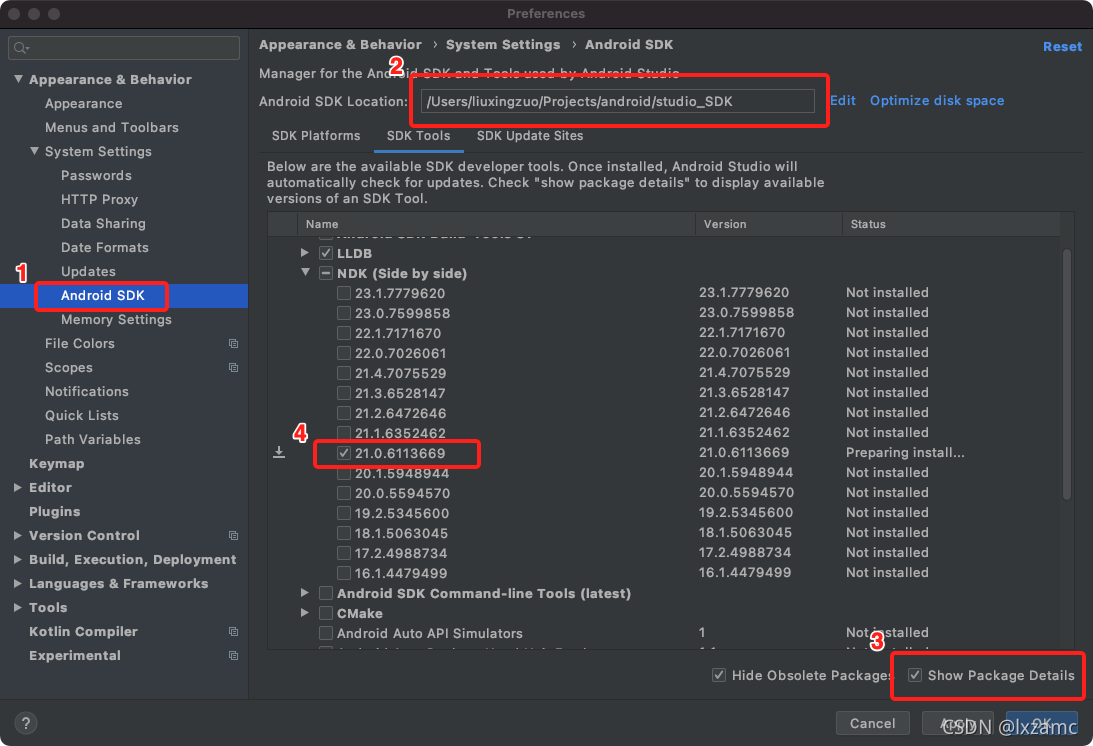Open Updates settings page

(88, 271)
